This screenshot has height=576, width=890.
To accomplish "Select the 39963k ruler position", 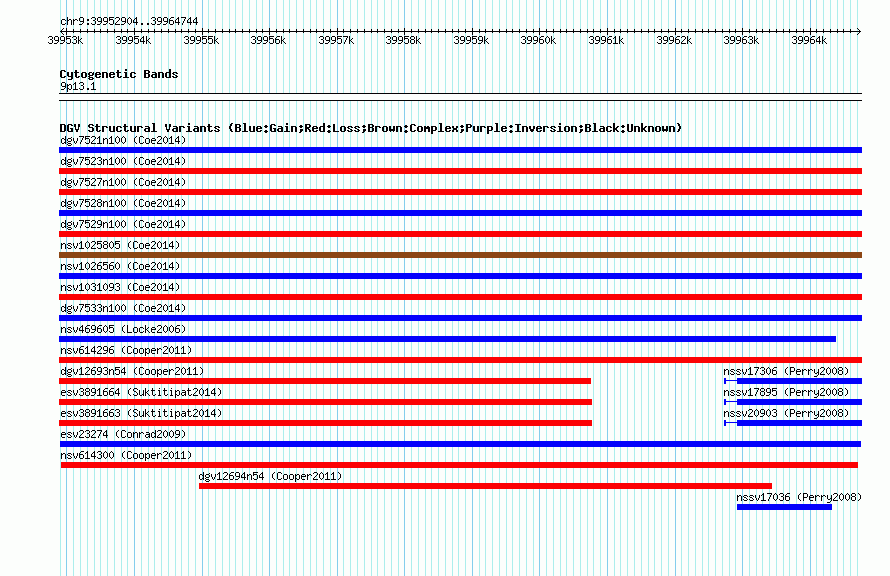I will pos(741,40).
